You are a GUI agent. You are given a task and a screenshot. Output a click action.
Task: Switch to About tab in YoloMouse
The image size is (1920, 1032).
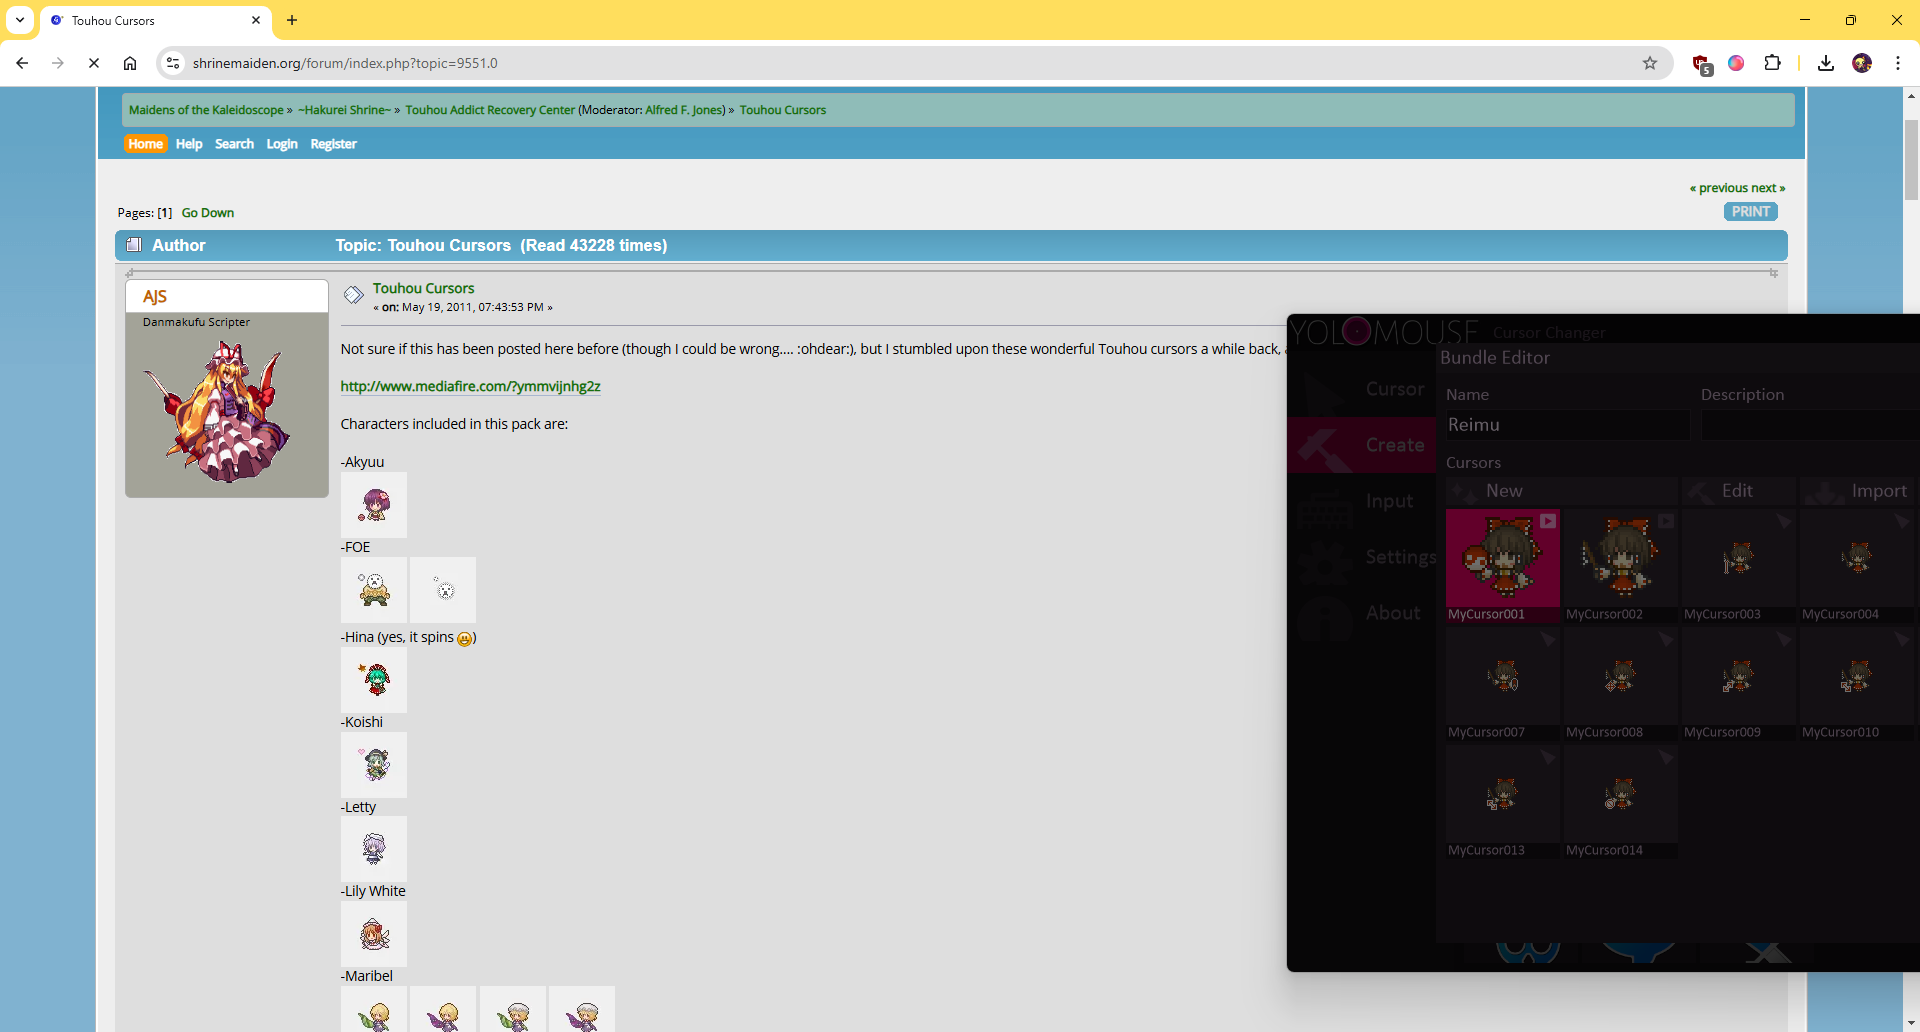1363,613
